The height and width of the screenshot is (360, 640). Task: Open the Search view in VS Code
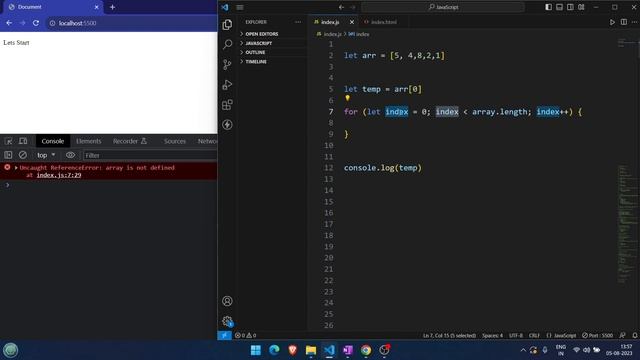(x=227, y=44)
